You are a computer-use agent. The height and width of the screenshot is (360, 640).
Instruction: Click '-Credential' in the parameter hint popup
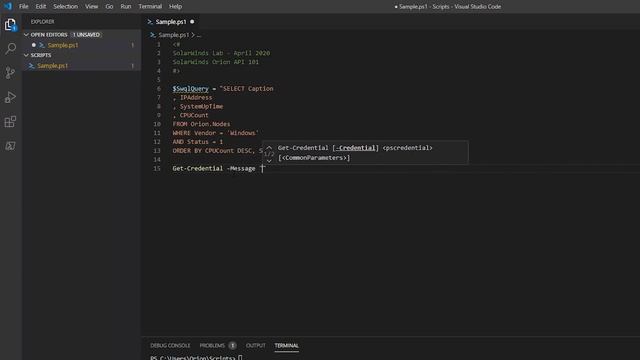pyautogui.click(x=355, y=148)
